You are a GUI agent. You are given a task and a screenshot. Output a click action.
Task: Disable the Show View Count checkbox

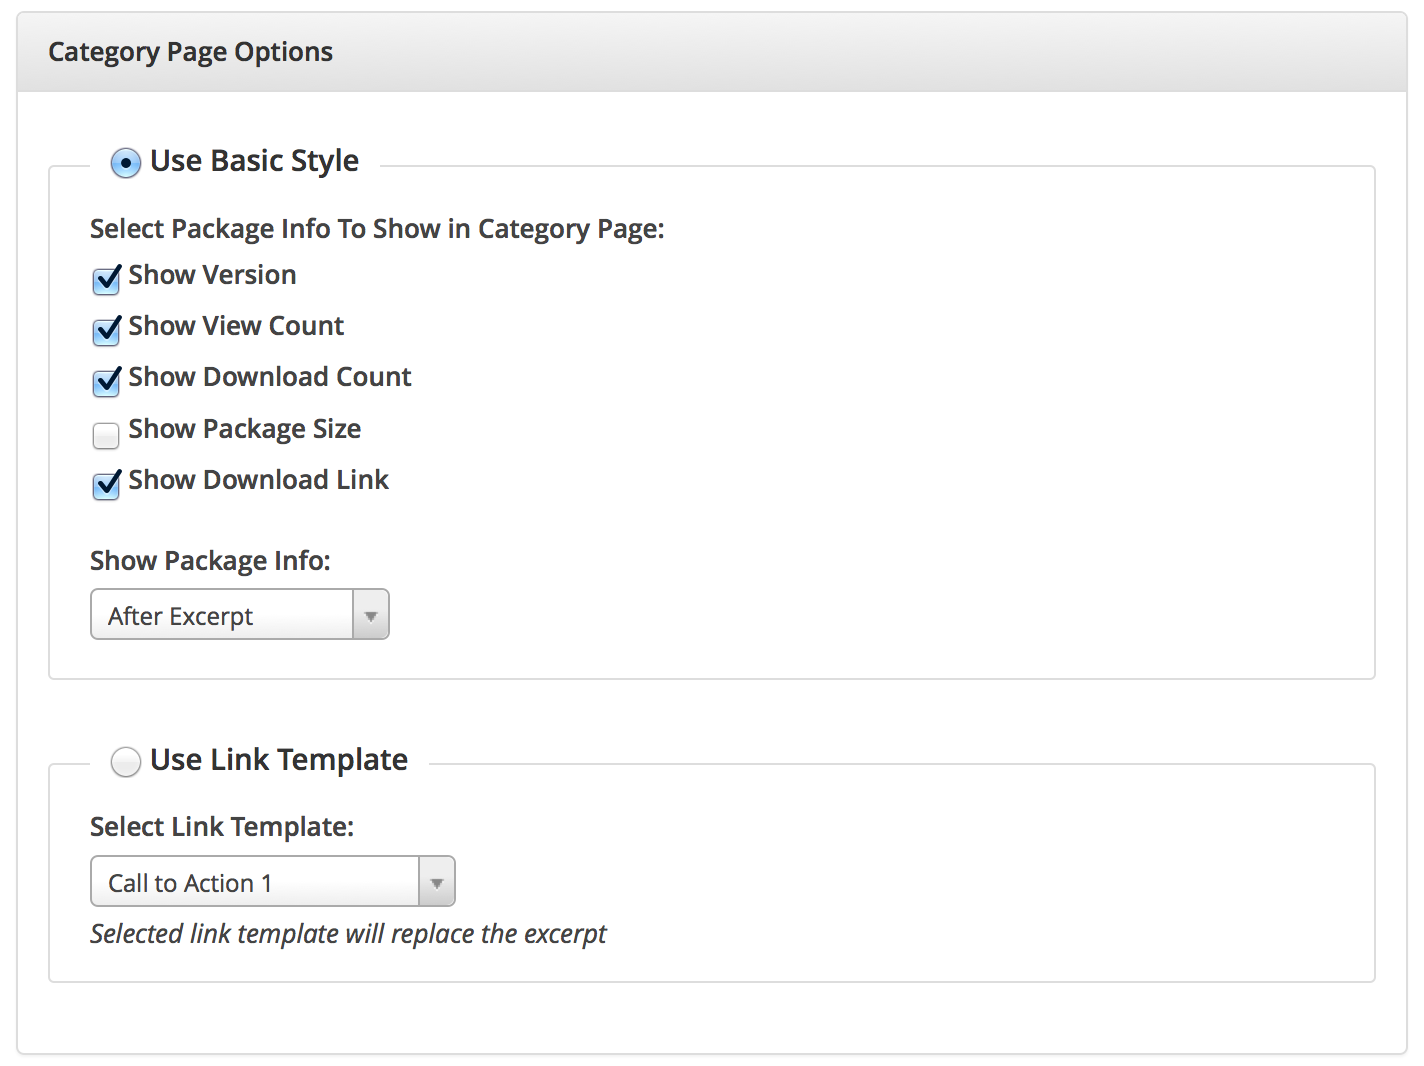pyautogui.click(x=106, y=332)
